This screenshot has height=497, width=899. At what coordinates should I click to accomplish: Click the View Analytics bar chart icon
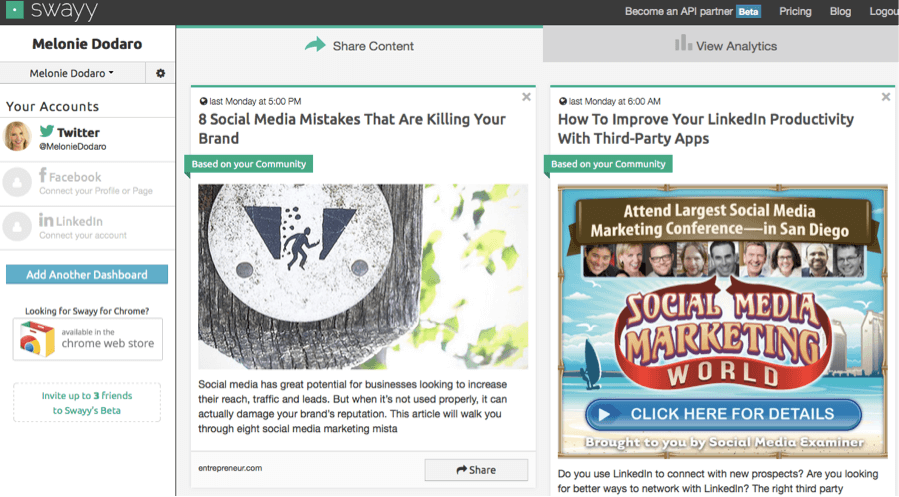click(683, 43)
